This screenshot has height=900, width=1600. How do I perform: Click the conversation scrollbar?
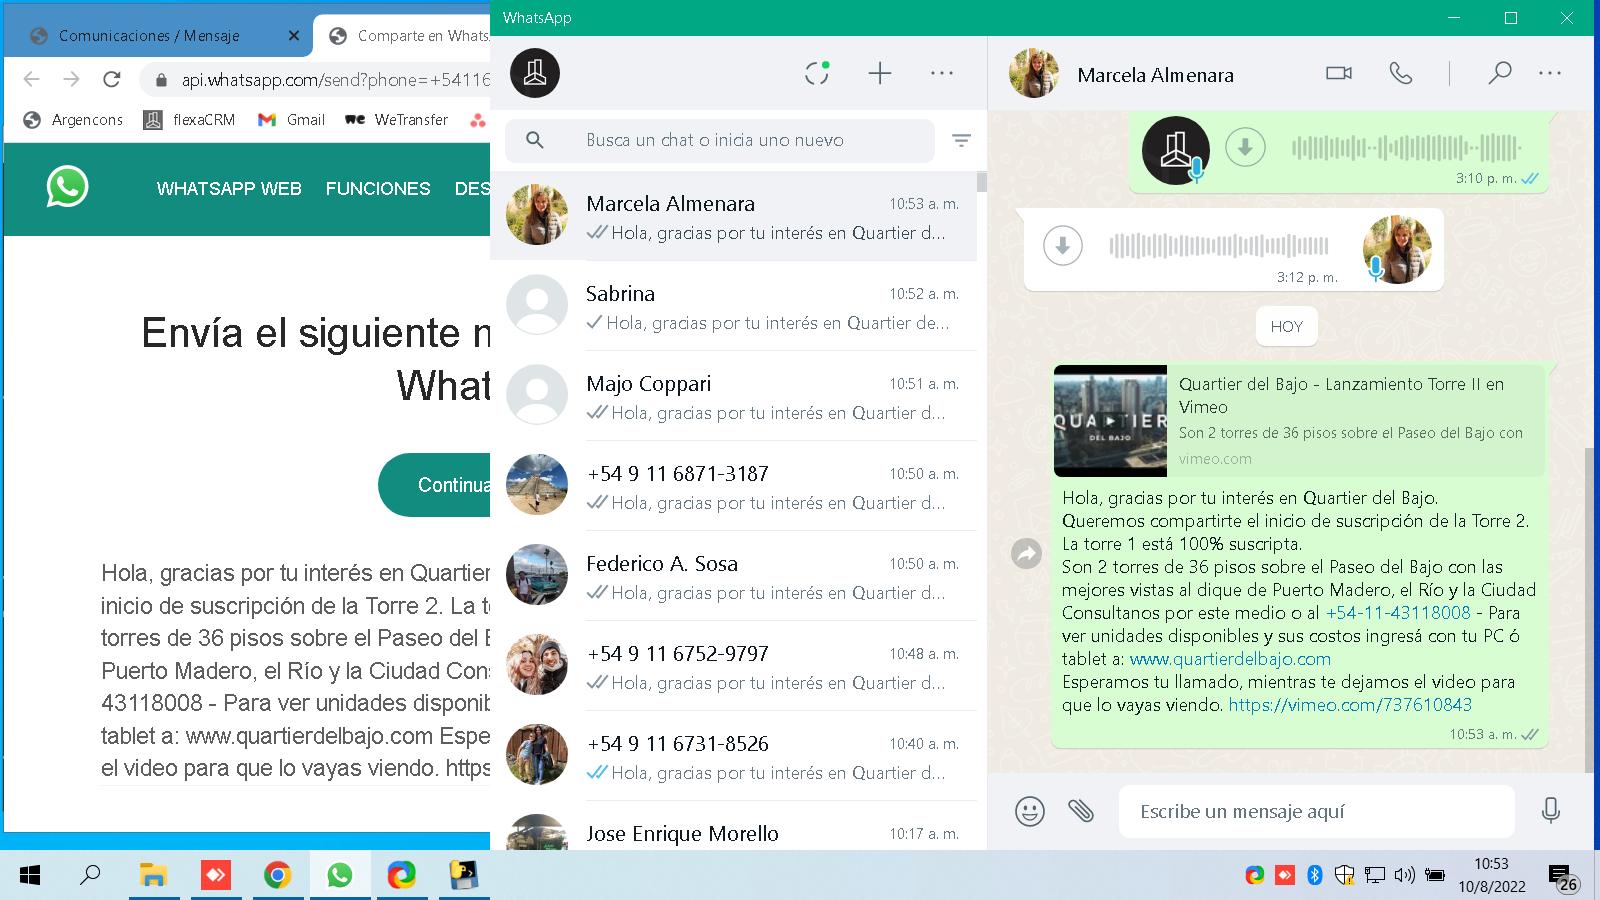[x=1589, y=610]
